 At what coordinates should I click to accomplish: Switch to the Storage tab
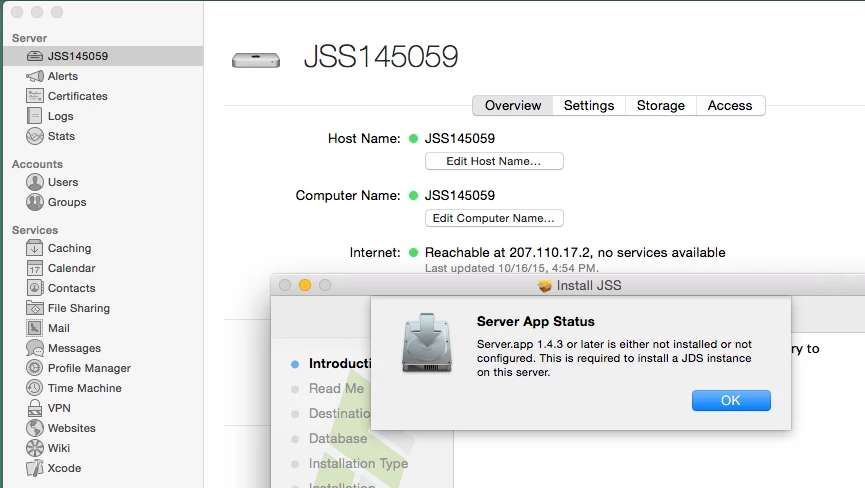click(x=660, y=105)
